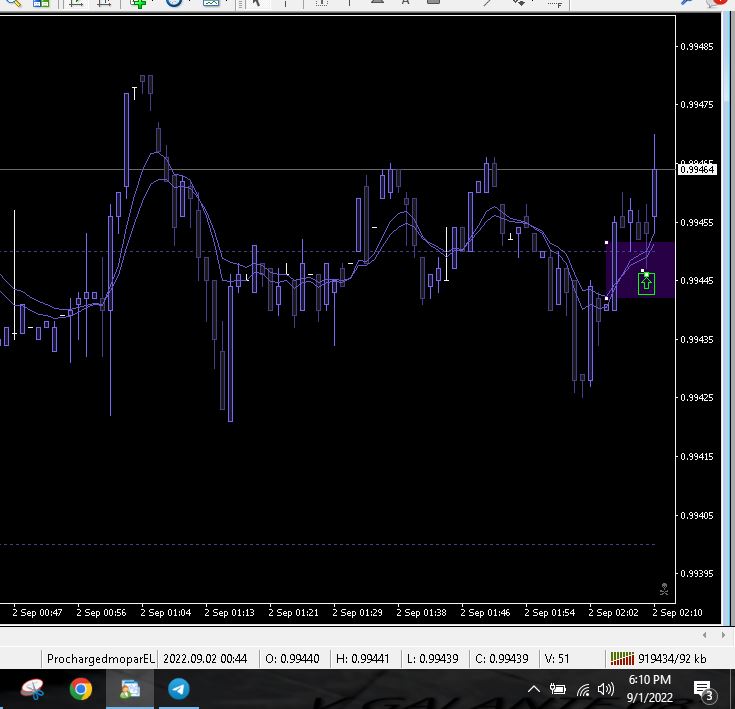
Task: Click the 2 Sep 01:46 time label
Action: point(485,612)
